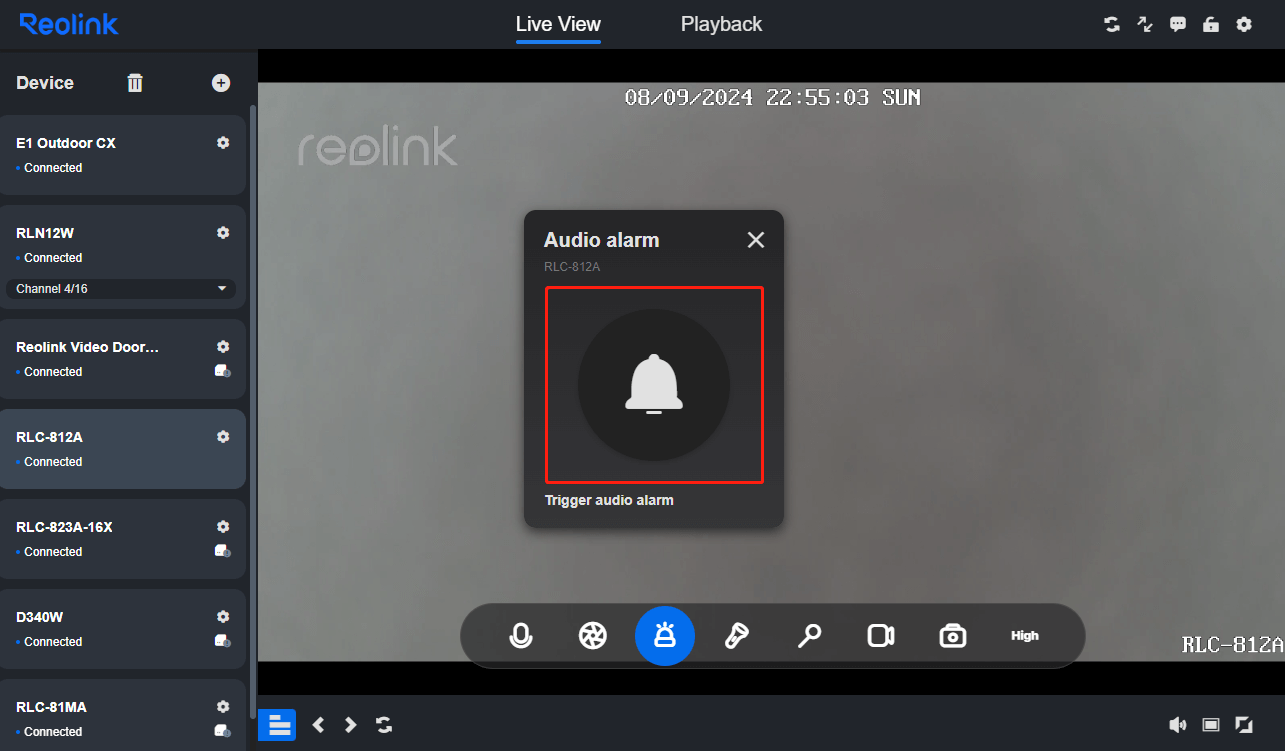Select the D340W device
This screenshot has height=751, width=1285.
tap(122, 629)
